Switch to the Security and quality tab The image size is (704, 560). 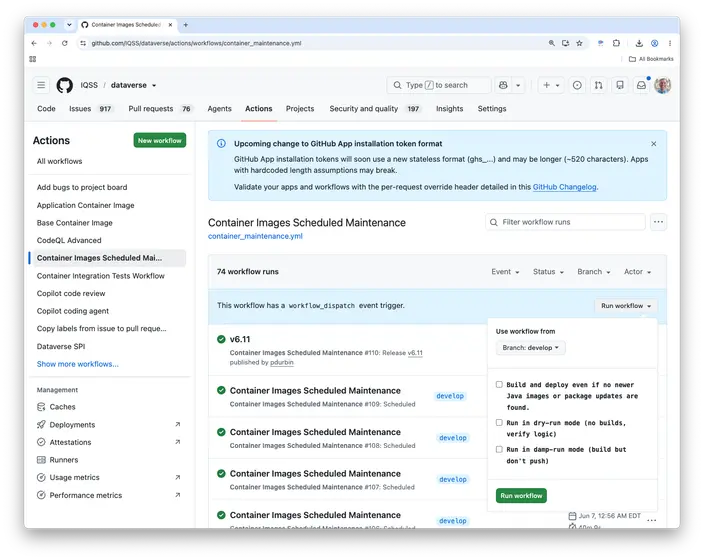pos(375,109)
